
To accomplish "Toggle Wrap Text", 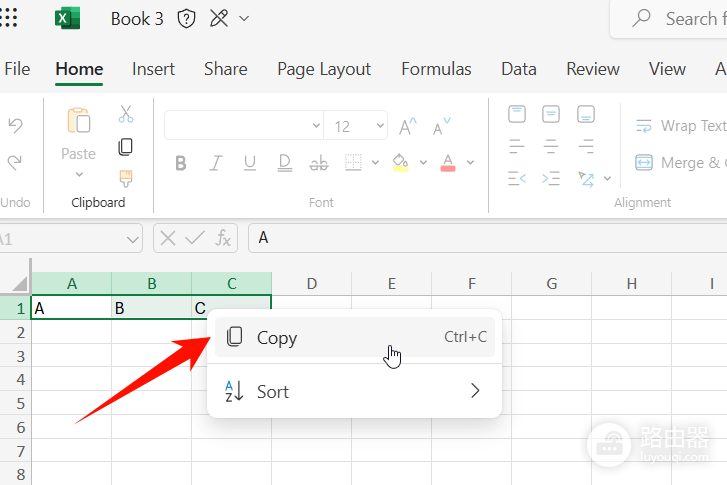I will pos(681,126).
